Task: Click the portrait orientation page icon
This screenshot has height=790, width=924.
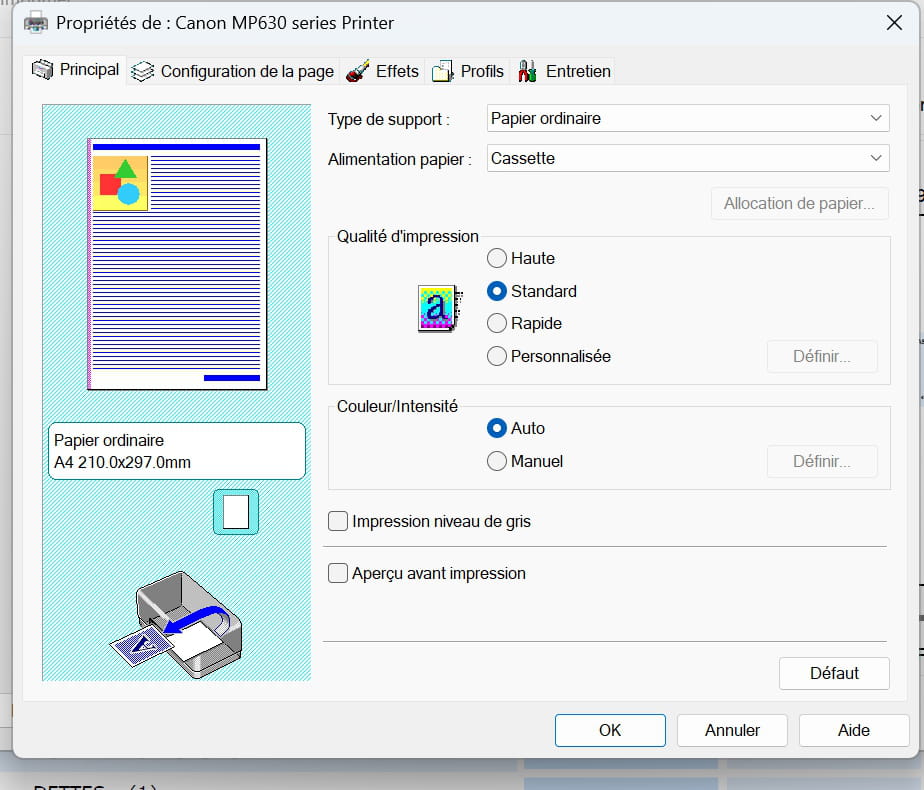Action: point(236,512)
